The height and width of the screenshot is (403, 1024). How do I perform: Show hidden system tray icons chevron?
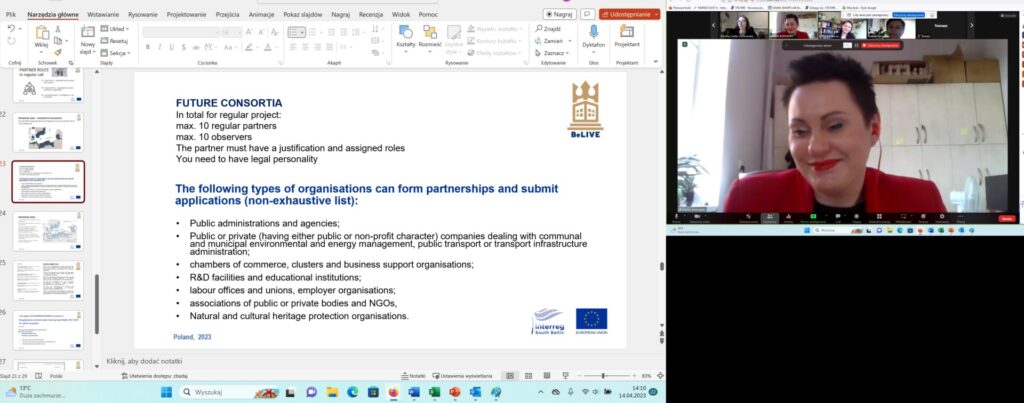pos(540,392)
